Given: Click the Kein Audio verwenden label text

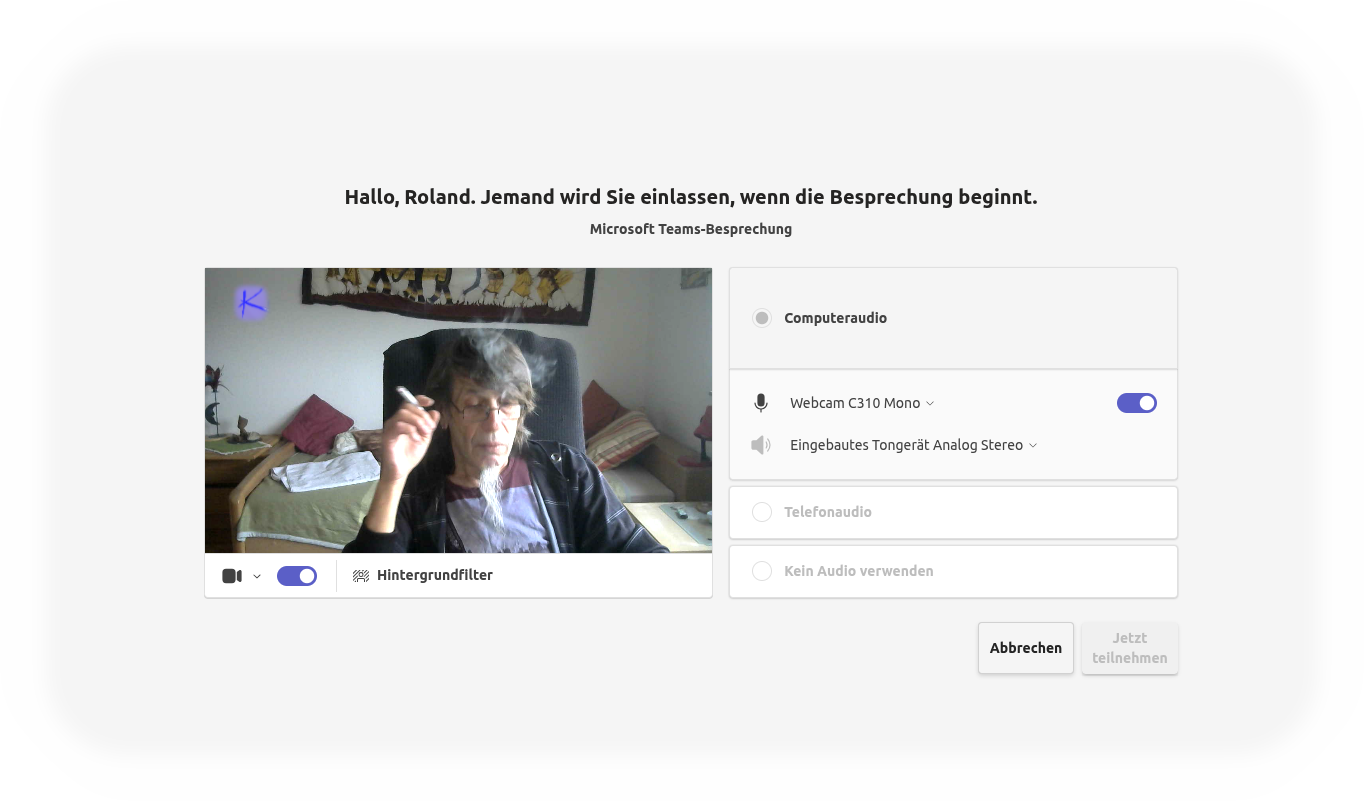Looking at the screenshot, I should click(858, 571).
